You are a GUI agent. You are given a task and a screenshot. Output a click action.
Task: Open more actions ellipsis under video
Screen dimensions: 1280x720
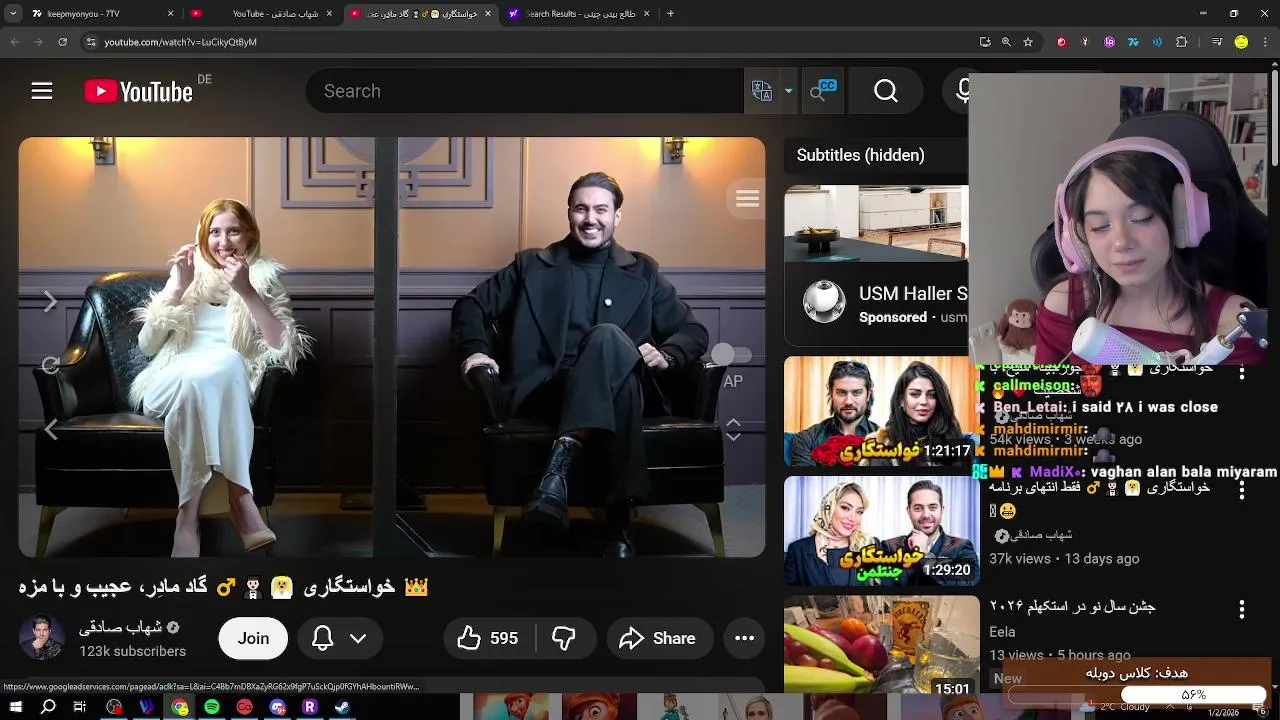(x=745, y=638)
